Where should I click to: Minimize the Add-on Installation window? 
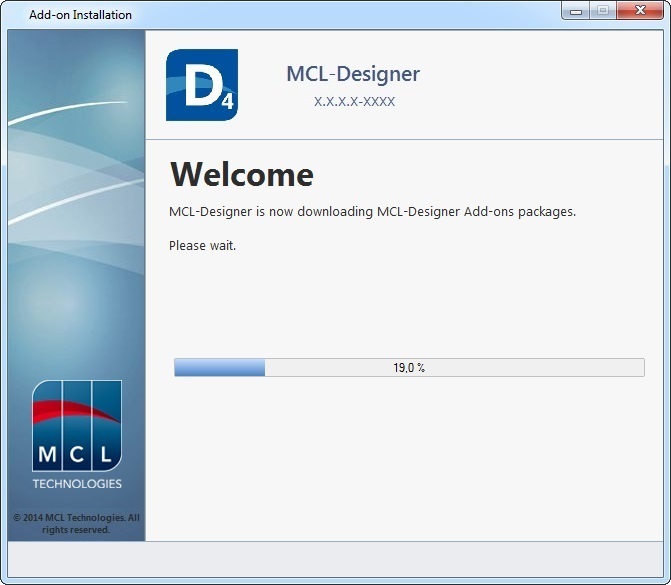(575, 11)
